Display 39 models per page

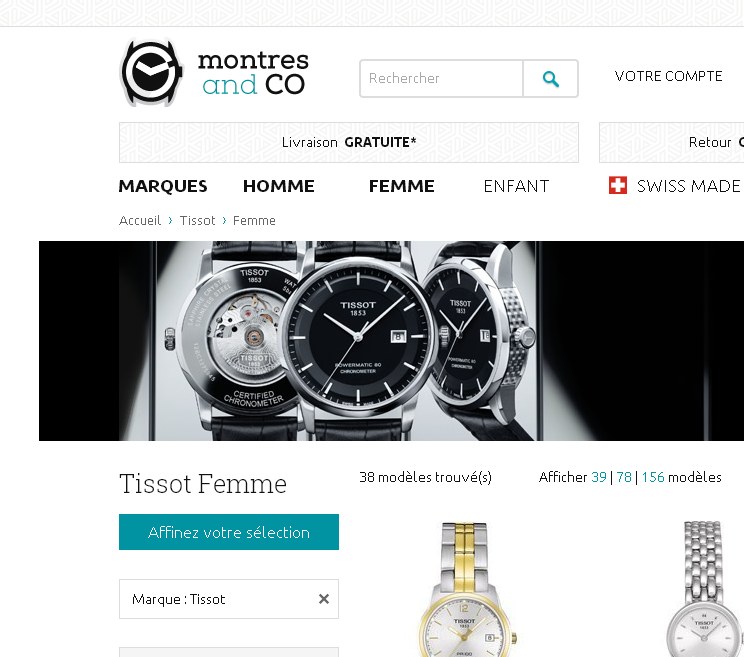coord(599,477)
